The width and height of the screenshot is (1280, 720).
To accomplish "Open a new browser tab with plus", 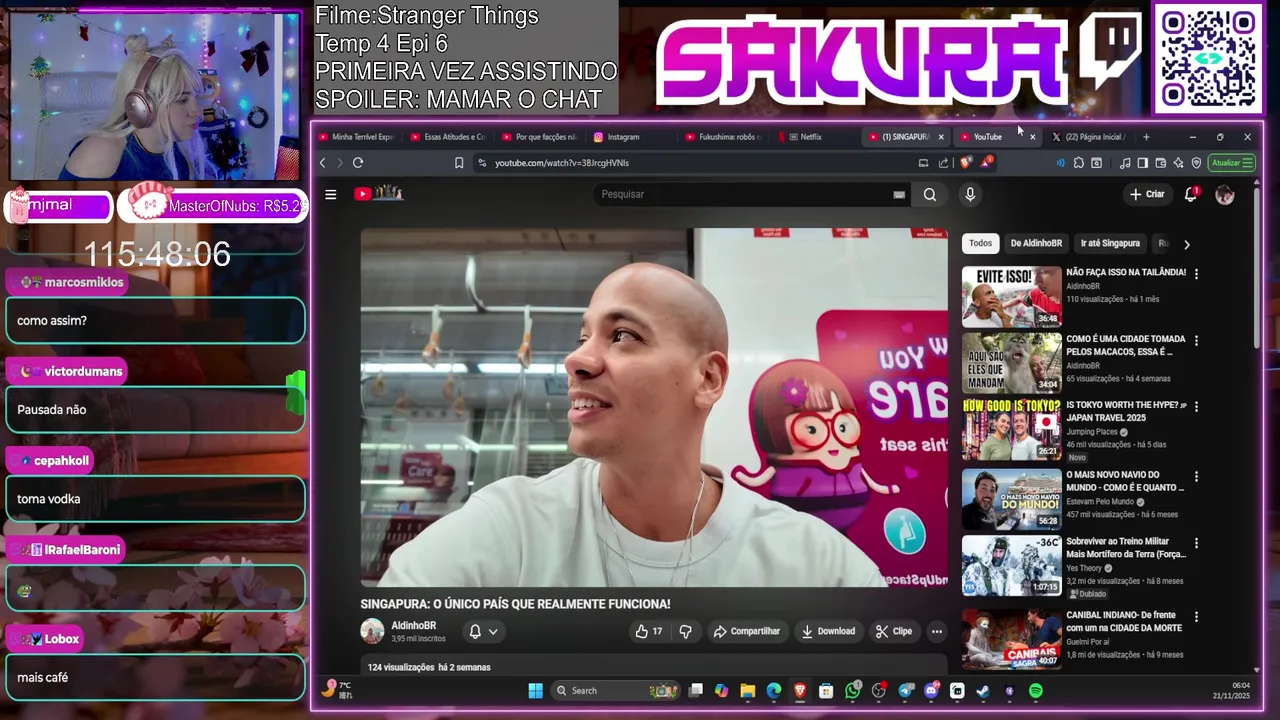I will point(1146,137).
